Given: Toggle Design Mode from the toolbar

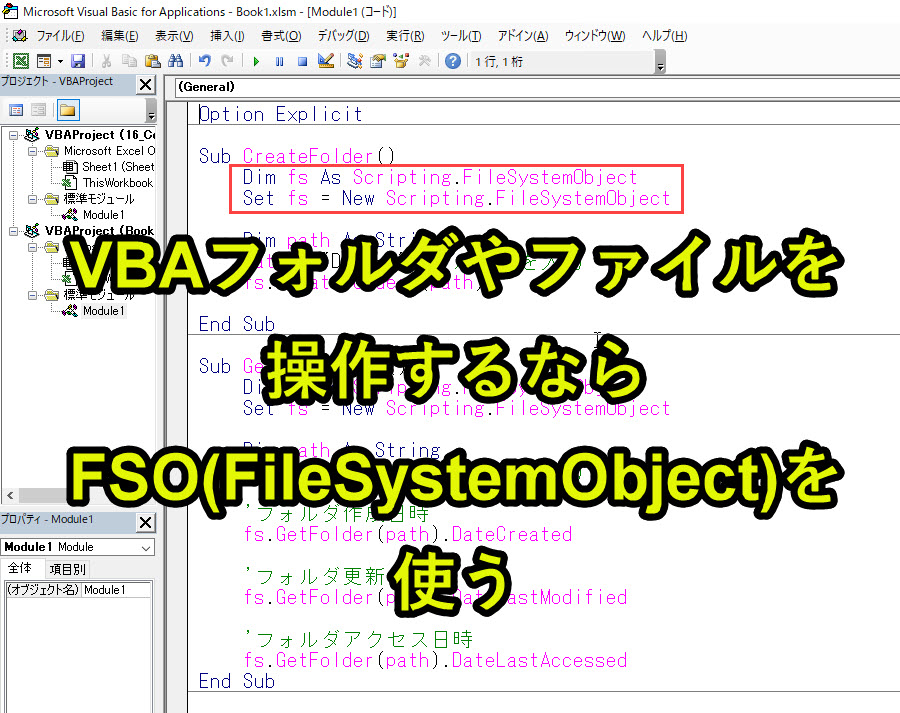Looking at the screenshot, I should pos(325,61).
